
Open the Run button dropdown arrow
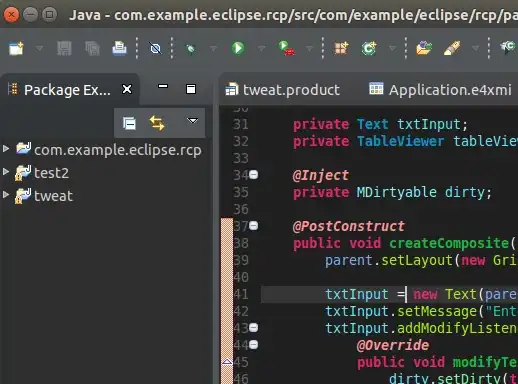[262, 49]
